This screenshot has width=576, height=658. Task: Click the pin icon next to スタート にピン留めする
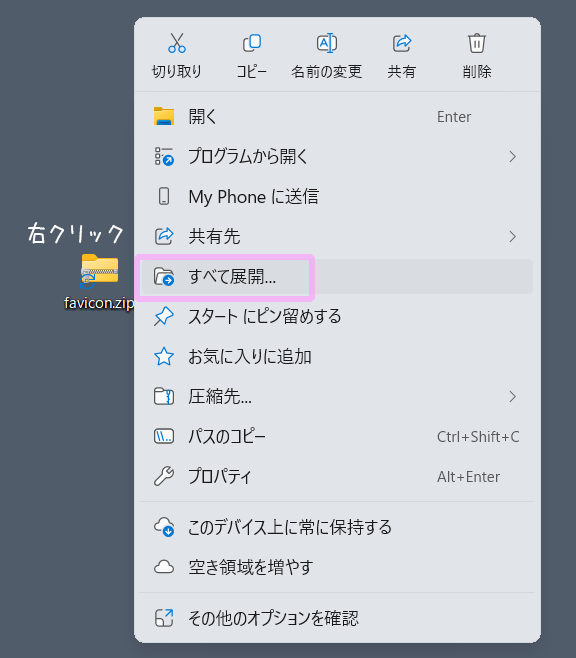pyautogui.click(x=164, y=316)
